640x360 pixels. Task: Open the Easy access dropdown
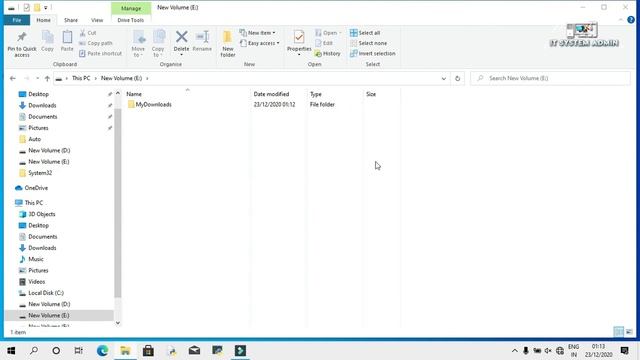coord(260,43)
